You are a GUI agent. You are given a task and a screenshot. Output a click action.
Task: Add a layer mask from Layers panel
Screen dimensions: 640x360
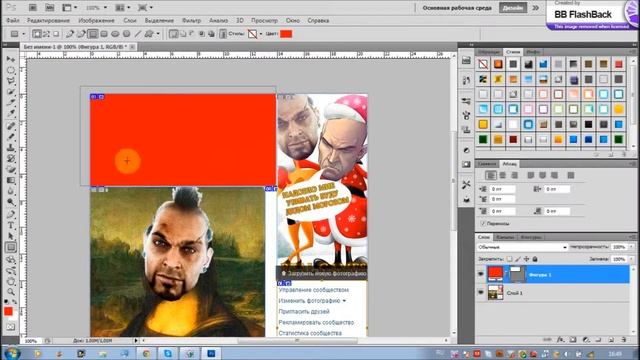pyautogui.click(x=573, y=340)
